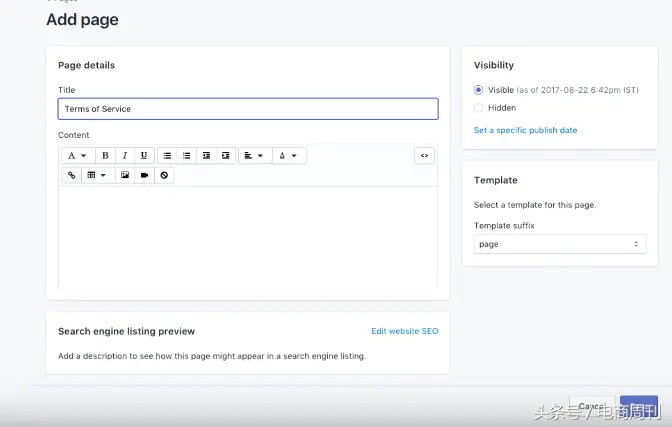Insert a video into content

tap(145, 175)
